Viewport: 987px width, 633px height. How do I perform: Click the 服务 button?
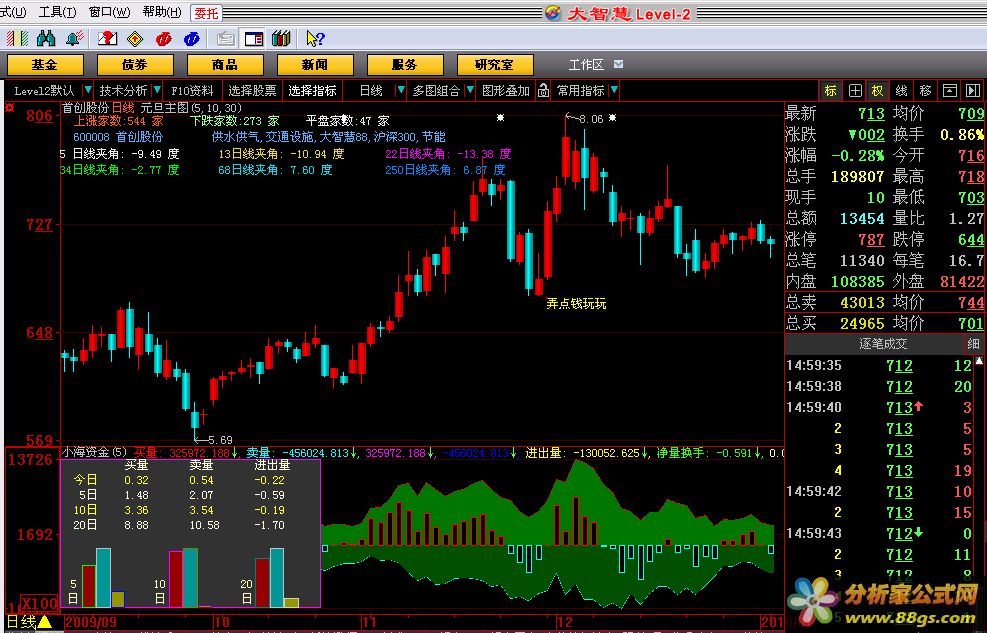click(405, 65)
